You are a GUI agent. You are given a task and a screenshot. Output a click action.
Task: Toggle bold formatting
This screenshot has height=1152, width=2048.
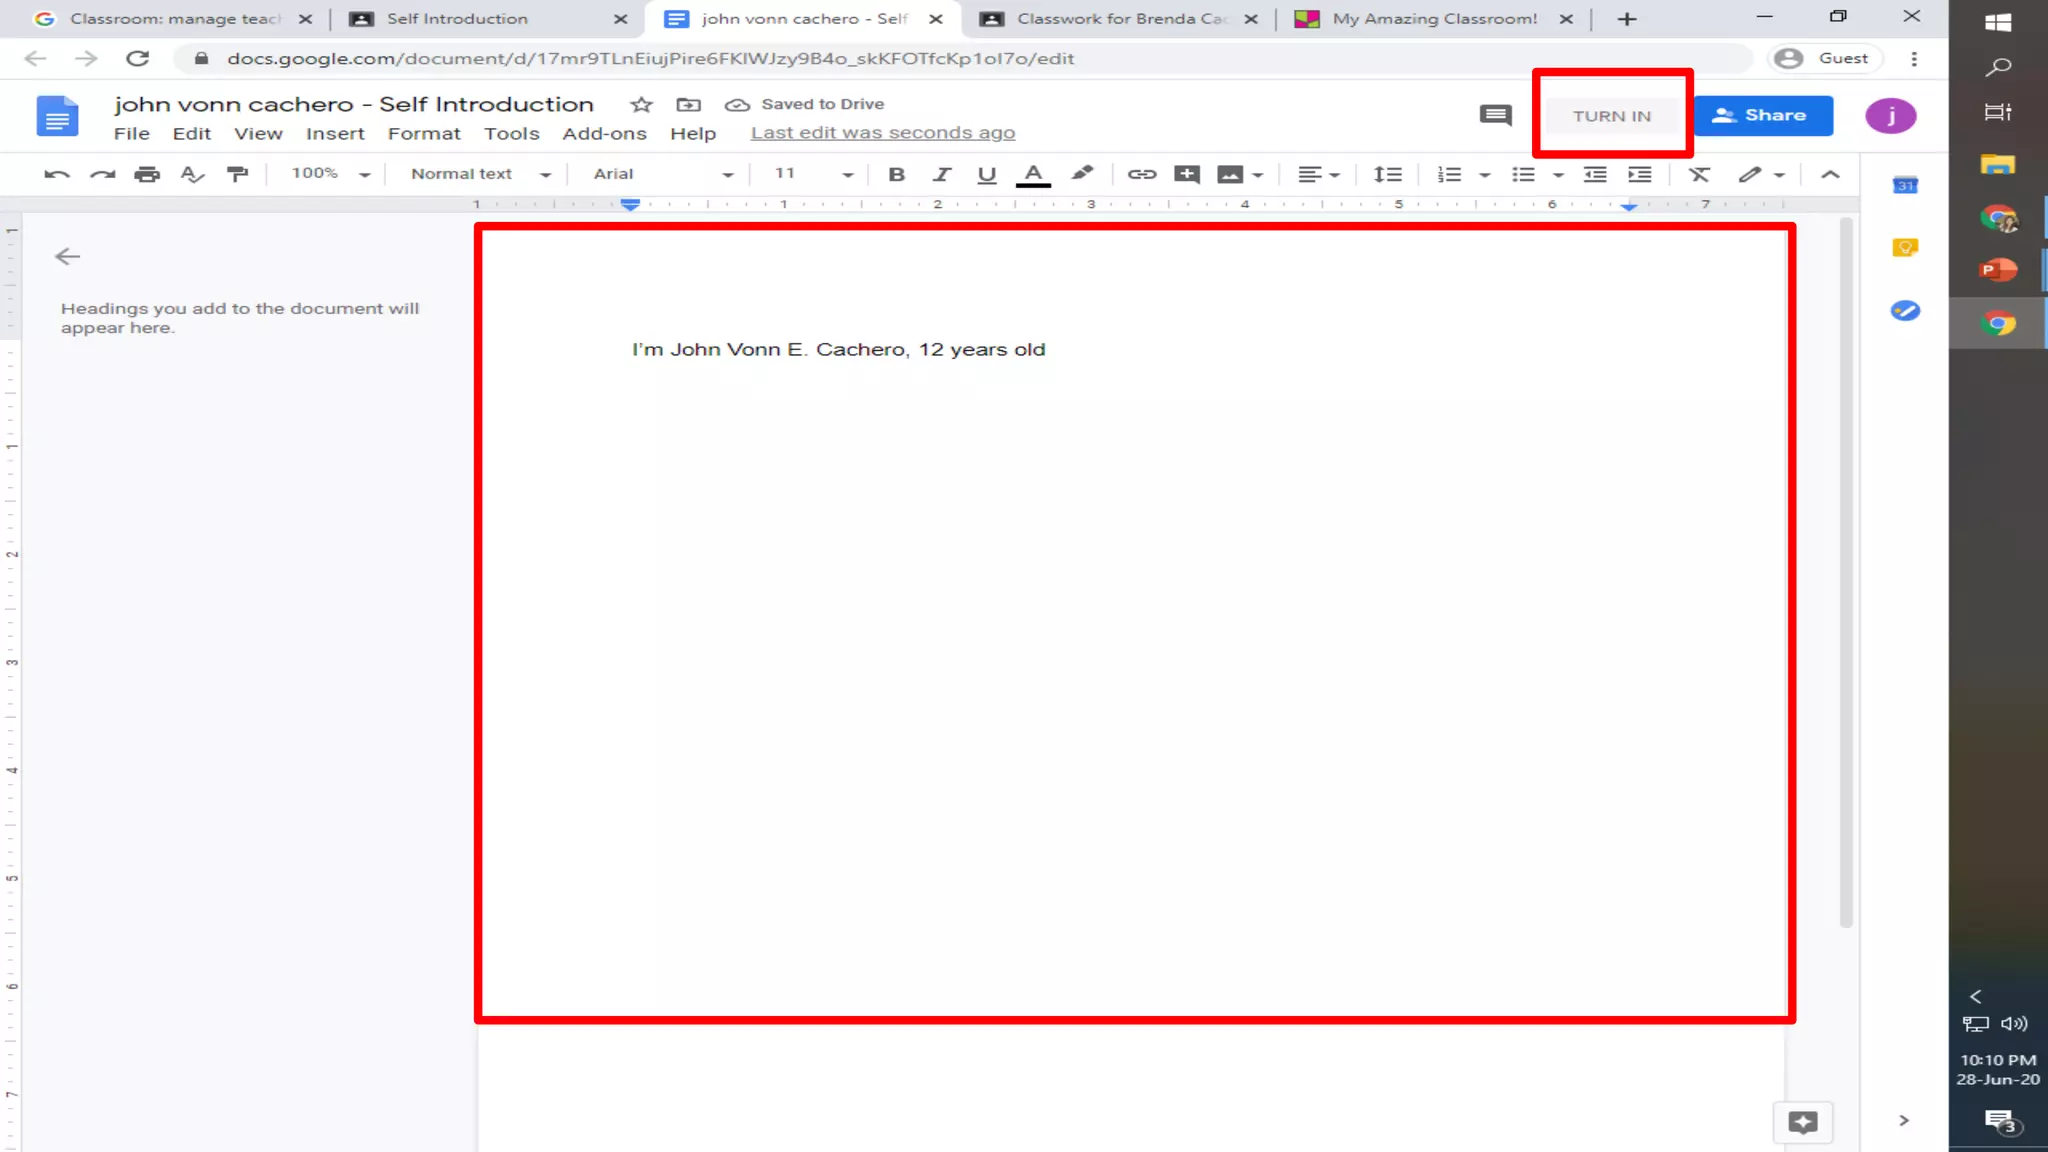point(897,174)
